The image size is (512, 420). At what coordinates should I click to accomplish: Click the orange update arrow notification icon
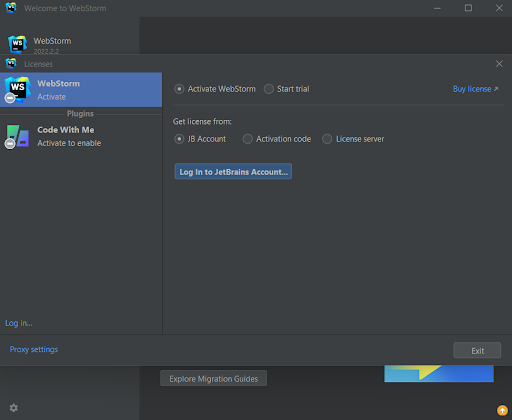pyautogui.click(x=502, y=410)
